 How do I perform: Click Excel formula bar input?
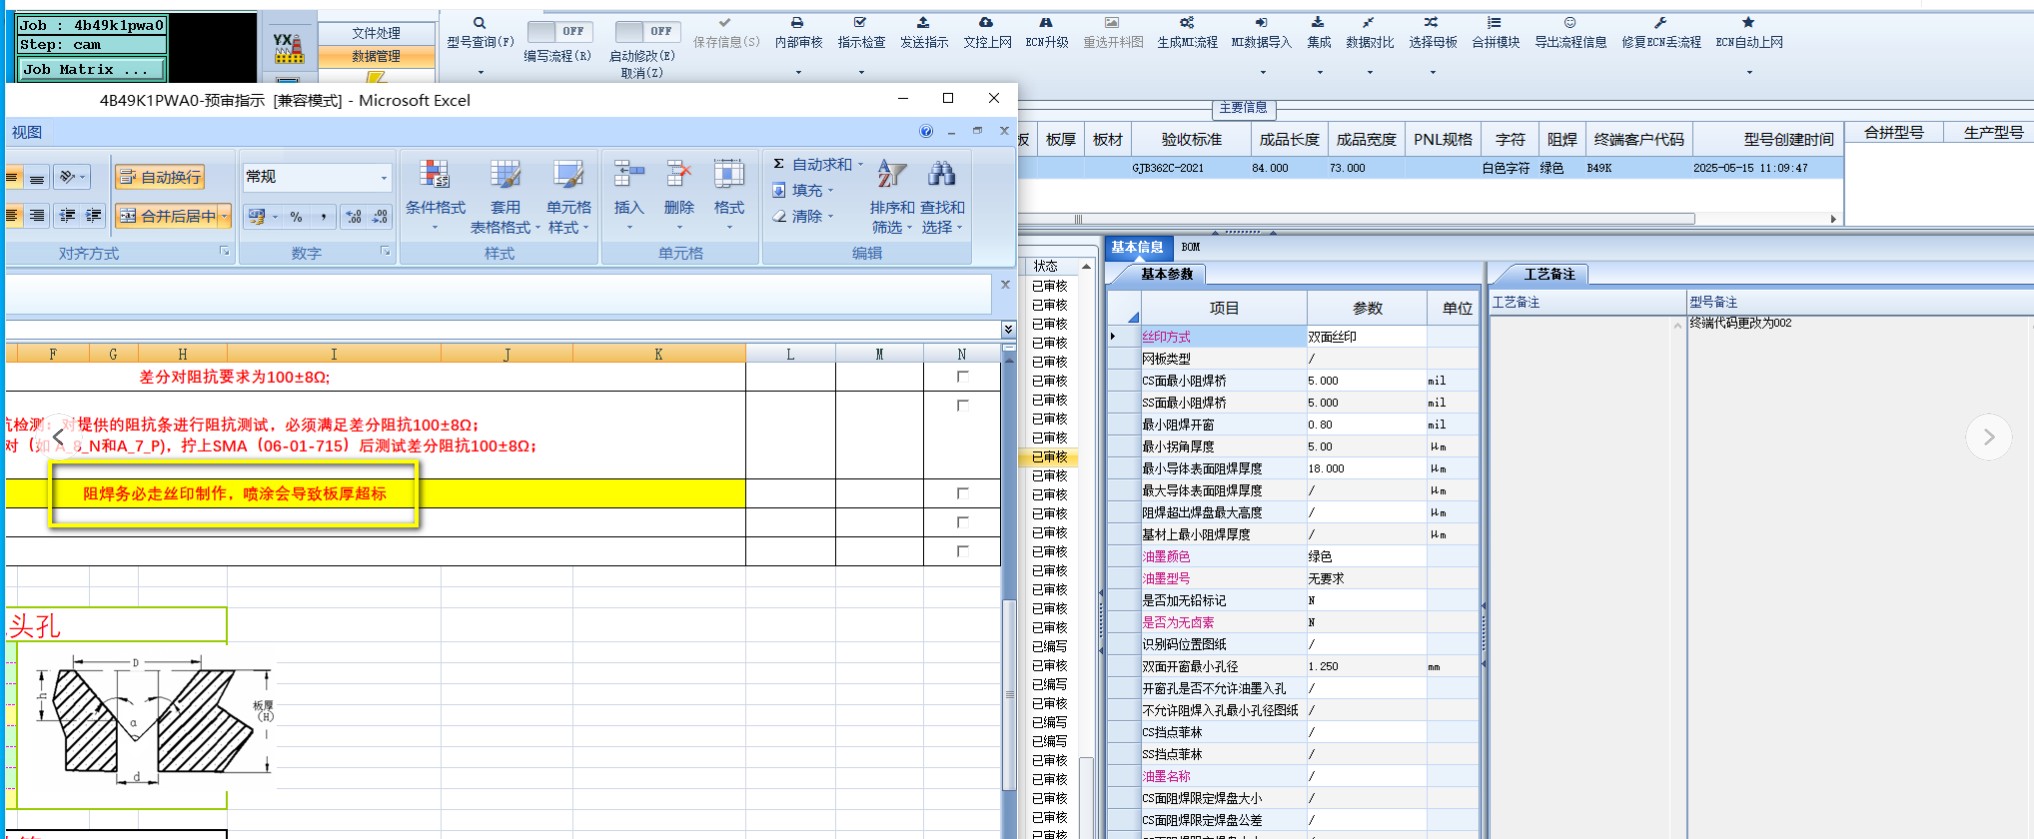pyautogui.click(x=497, y=297)
